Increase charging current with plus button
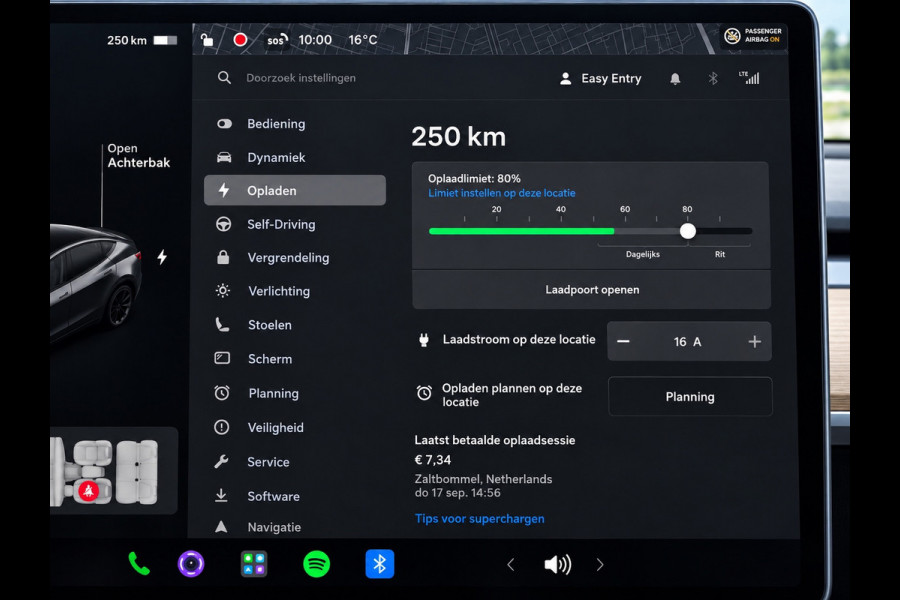Viewport: 900px width, 600px height. [x=754, y=342]
